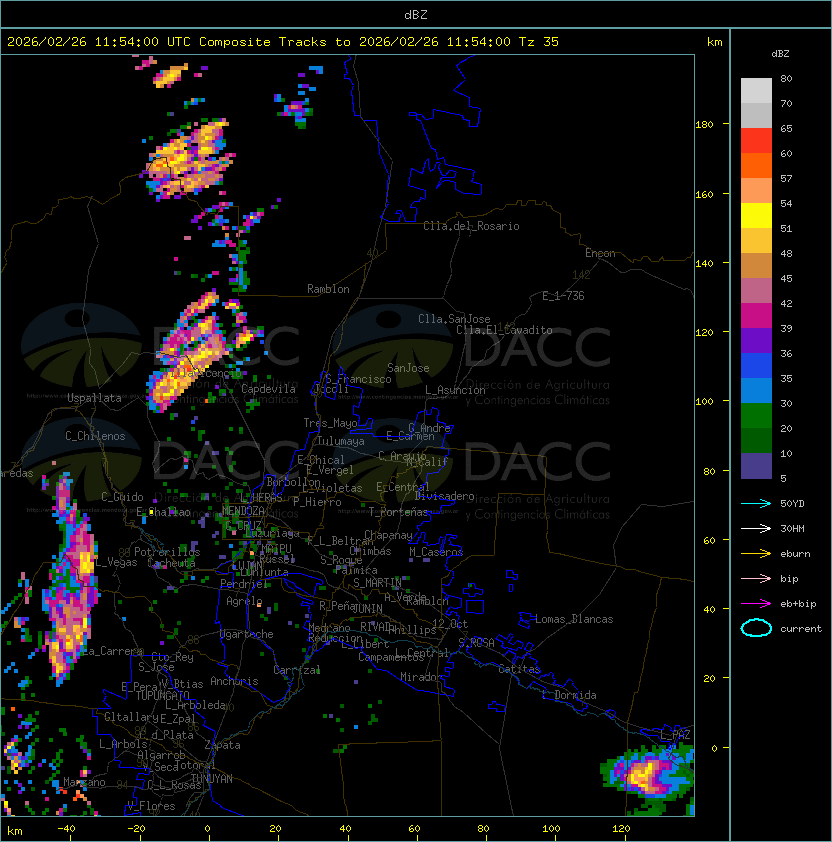Click the magenta eb+bip arrow in legend
Image resolution: width=832 pixels, height=842 pixels.
point(756,604)
